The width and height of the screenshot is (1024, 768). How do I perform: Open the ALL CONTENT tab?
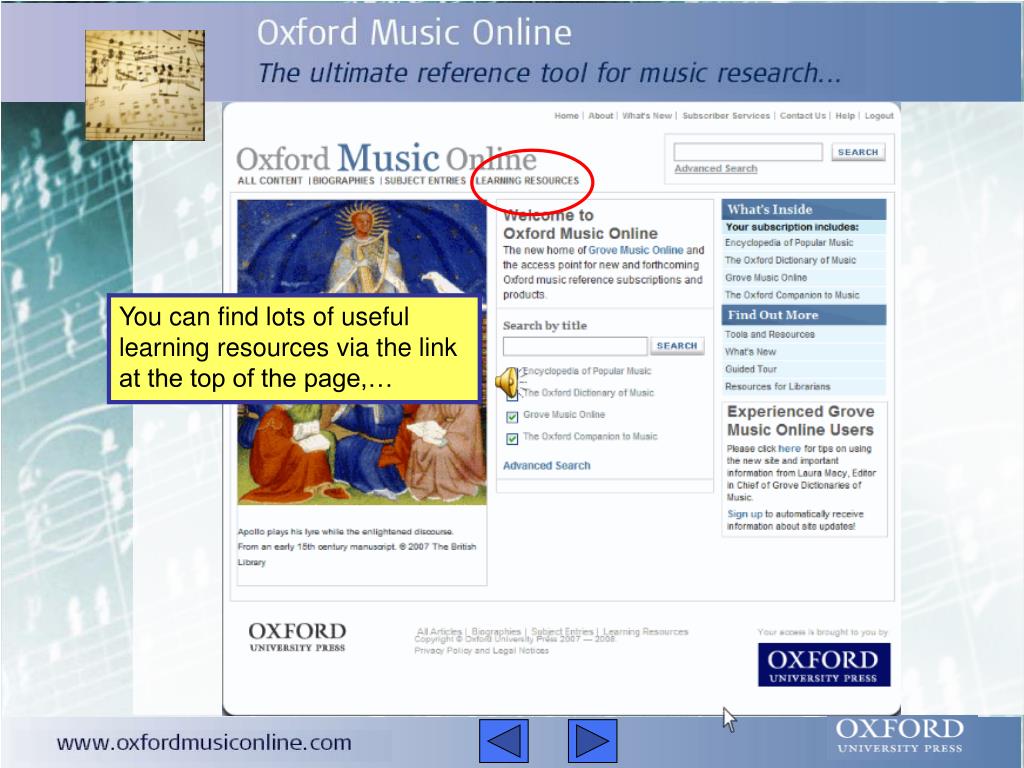(270, 181)
